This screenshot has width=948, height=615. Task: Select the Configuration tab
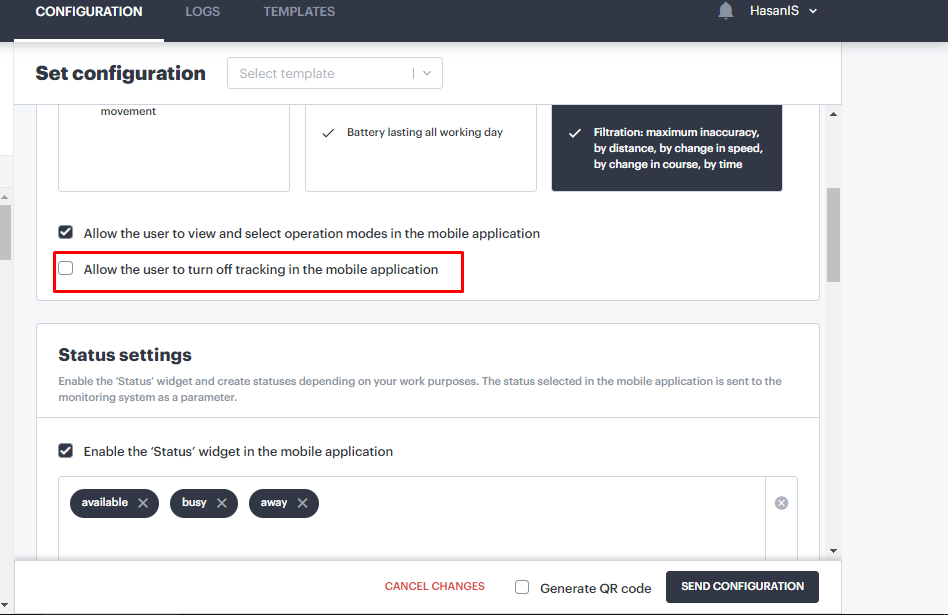click(x=89, y=12)
